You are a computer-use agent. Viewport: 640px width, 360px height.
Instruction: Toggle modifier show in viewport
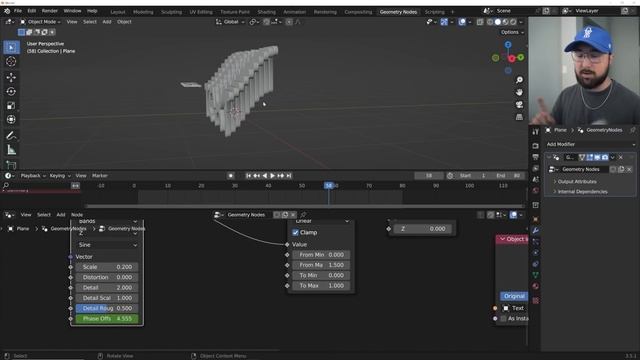pos(597,157)
